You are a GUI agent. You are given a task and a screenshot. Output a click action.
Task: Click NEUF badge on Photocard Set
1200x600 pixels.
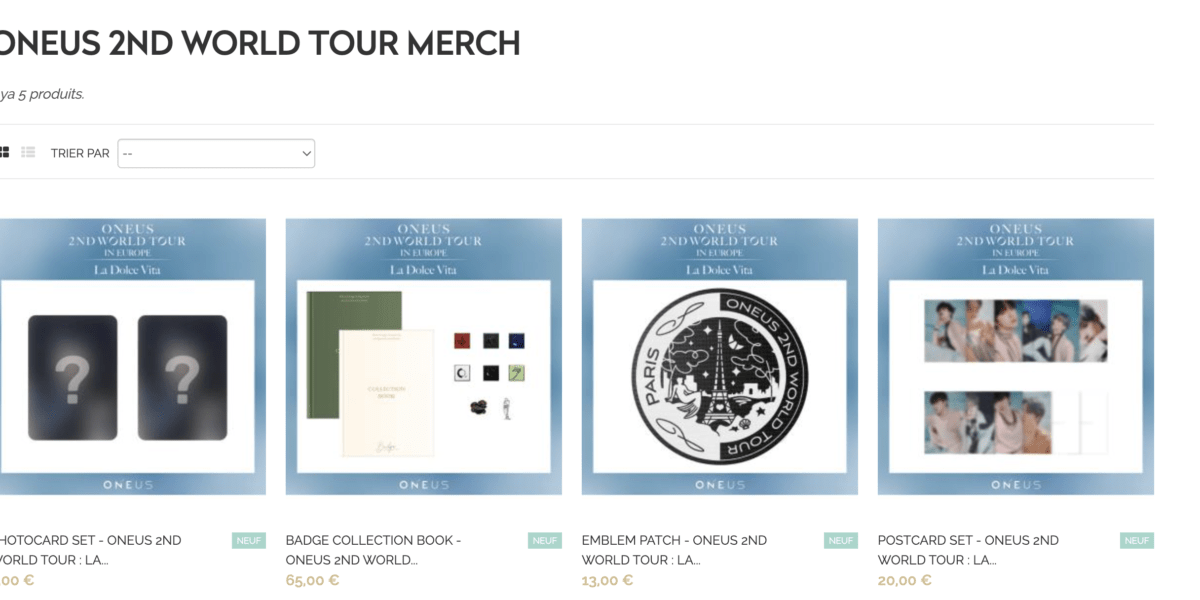point(249,541)
